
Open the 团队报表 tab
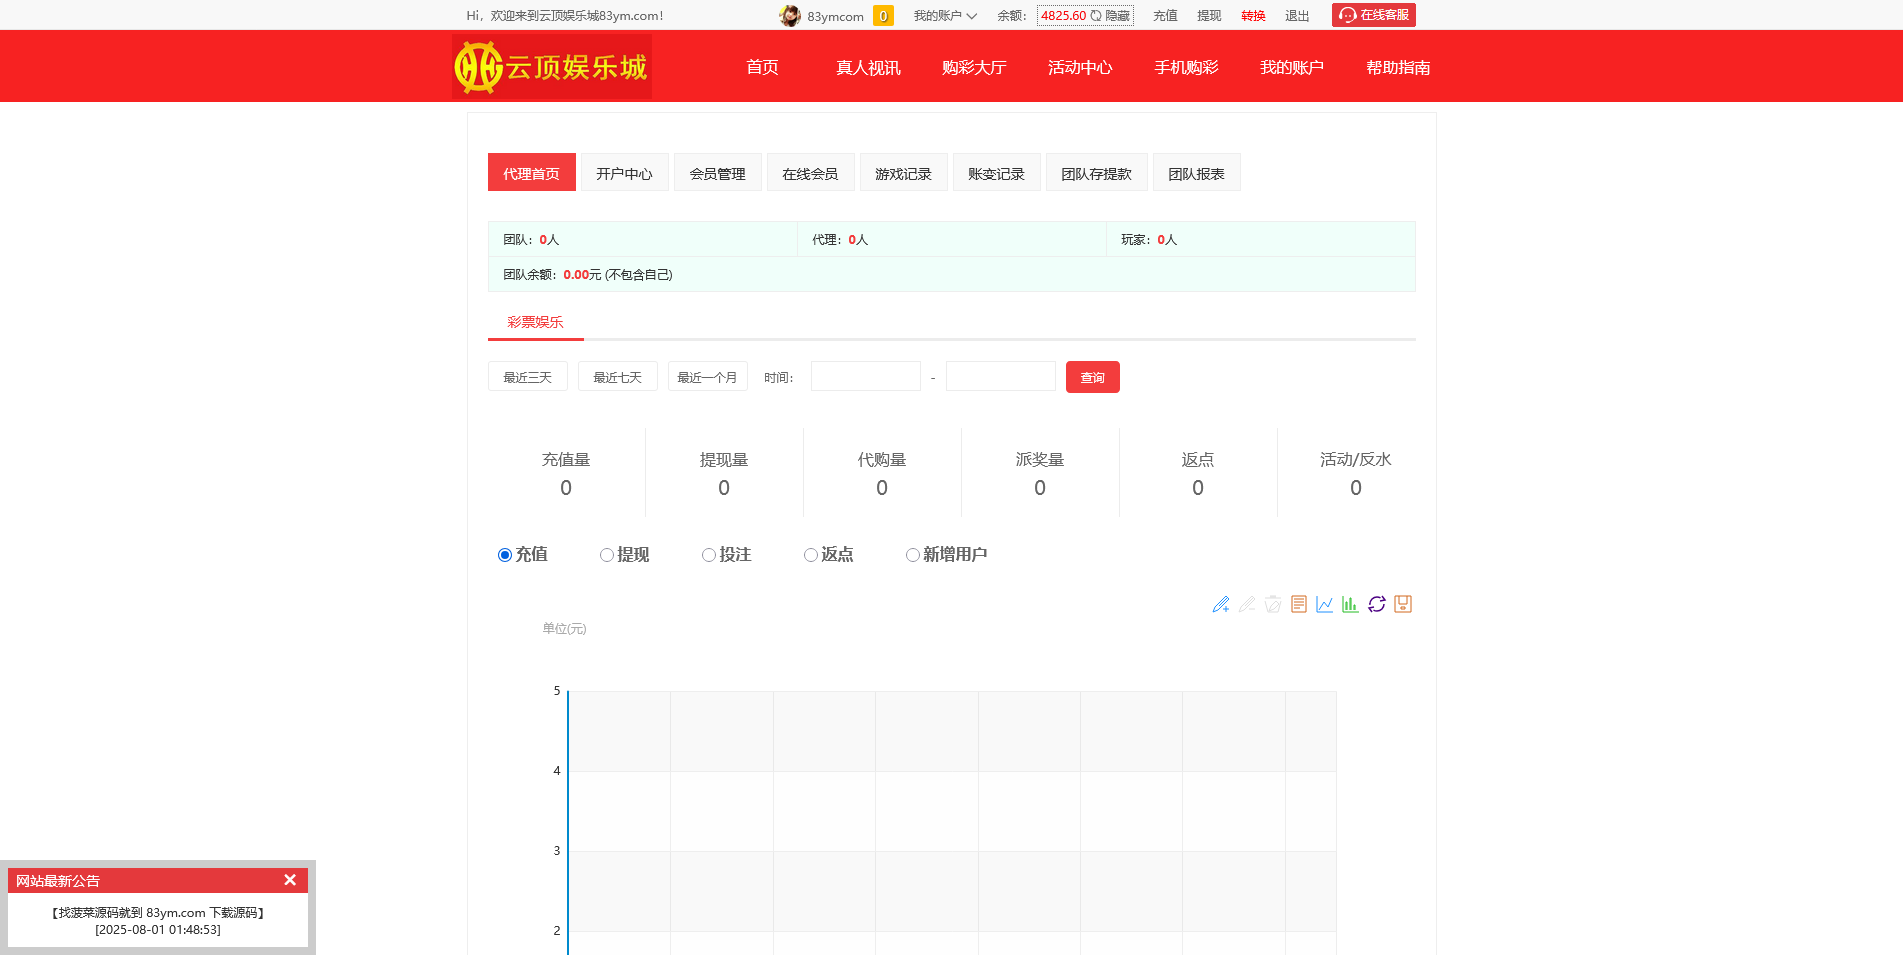[1196, 173]
